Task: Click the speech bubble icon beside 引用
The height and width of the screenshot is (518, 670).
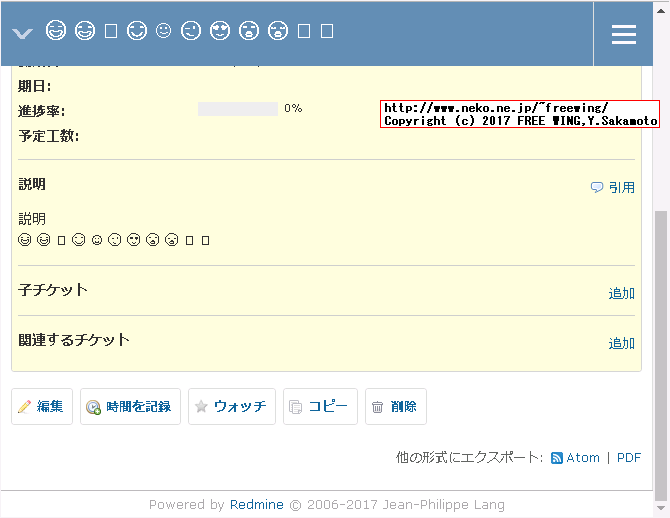Action: 597,187
